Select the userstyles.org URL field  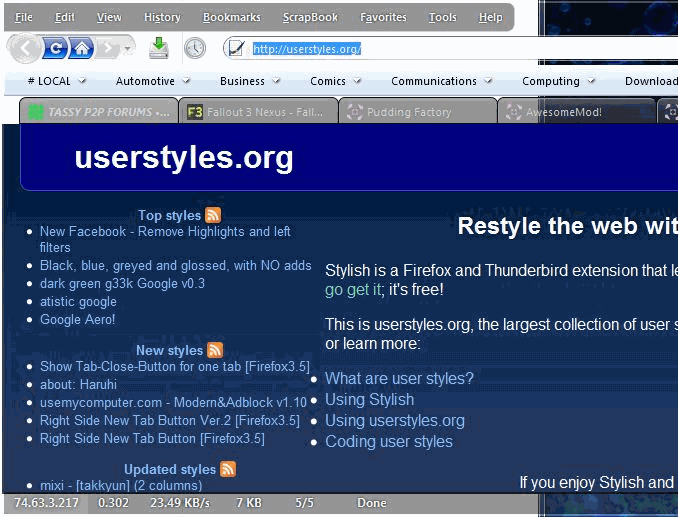450,49
